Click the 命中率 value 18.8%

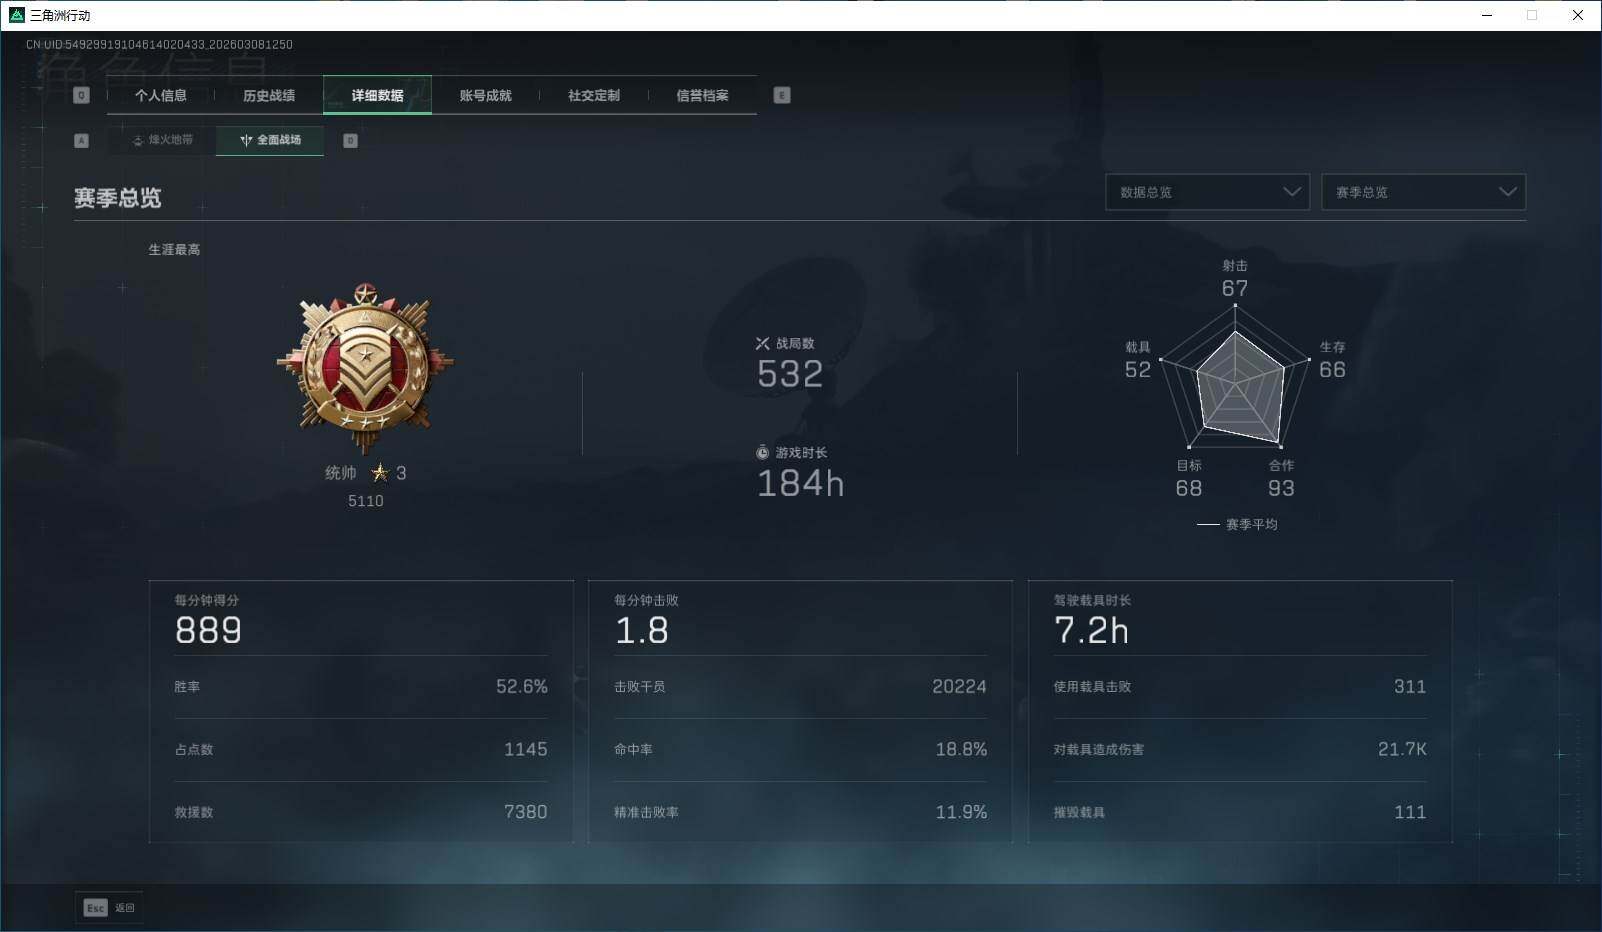pos(961,750)
